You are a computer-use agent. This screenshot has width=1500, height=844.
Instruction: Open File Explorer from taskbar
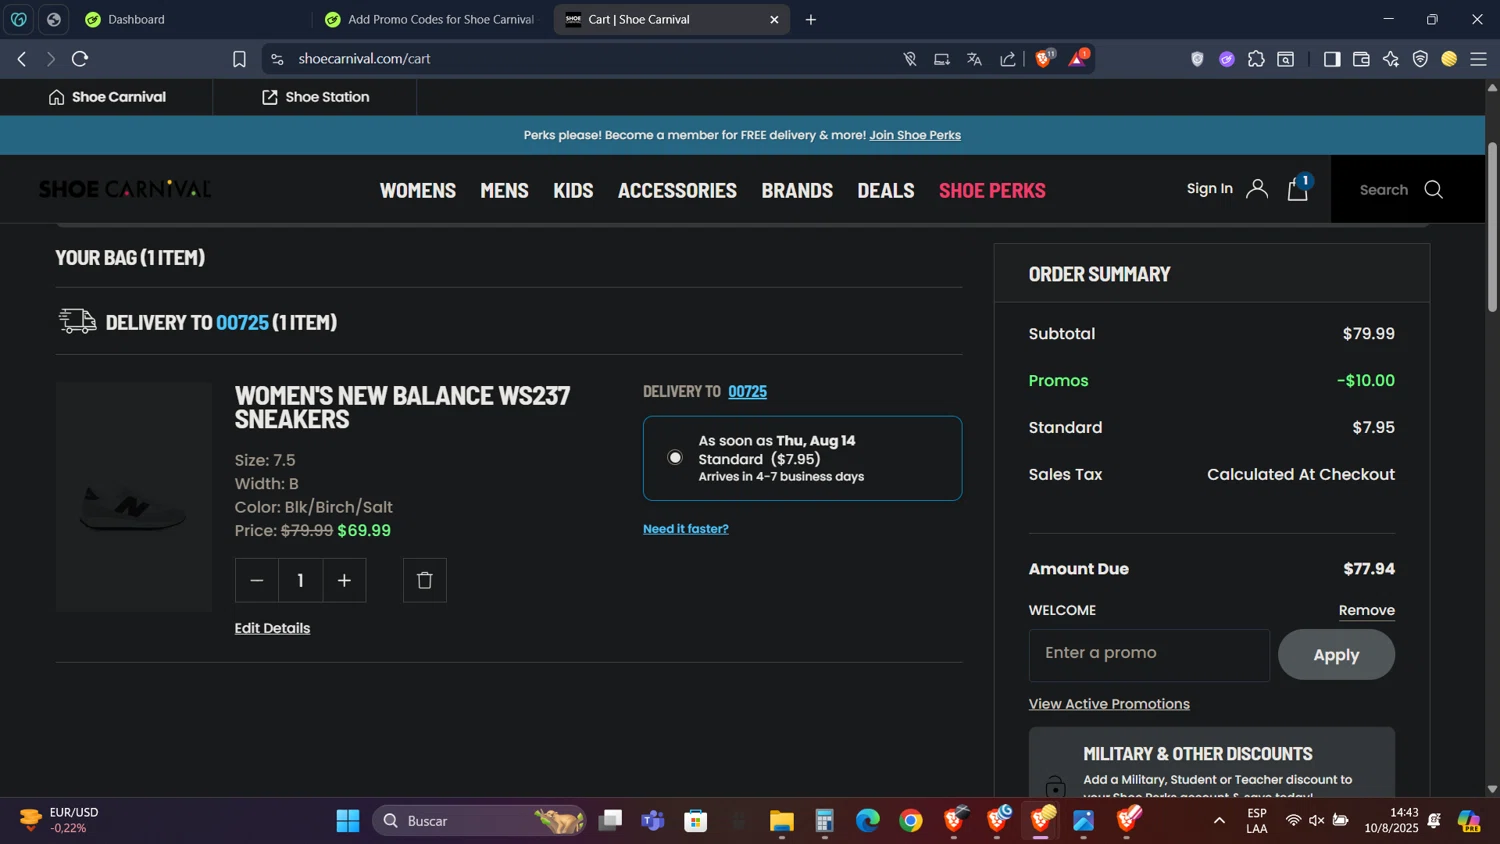pos(781,821)
